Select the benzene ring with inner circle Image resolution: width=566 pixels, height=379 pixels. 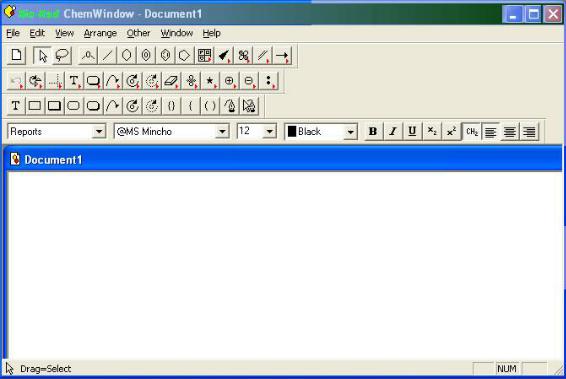pos(146,56)
